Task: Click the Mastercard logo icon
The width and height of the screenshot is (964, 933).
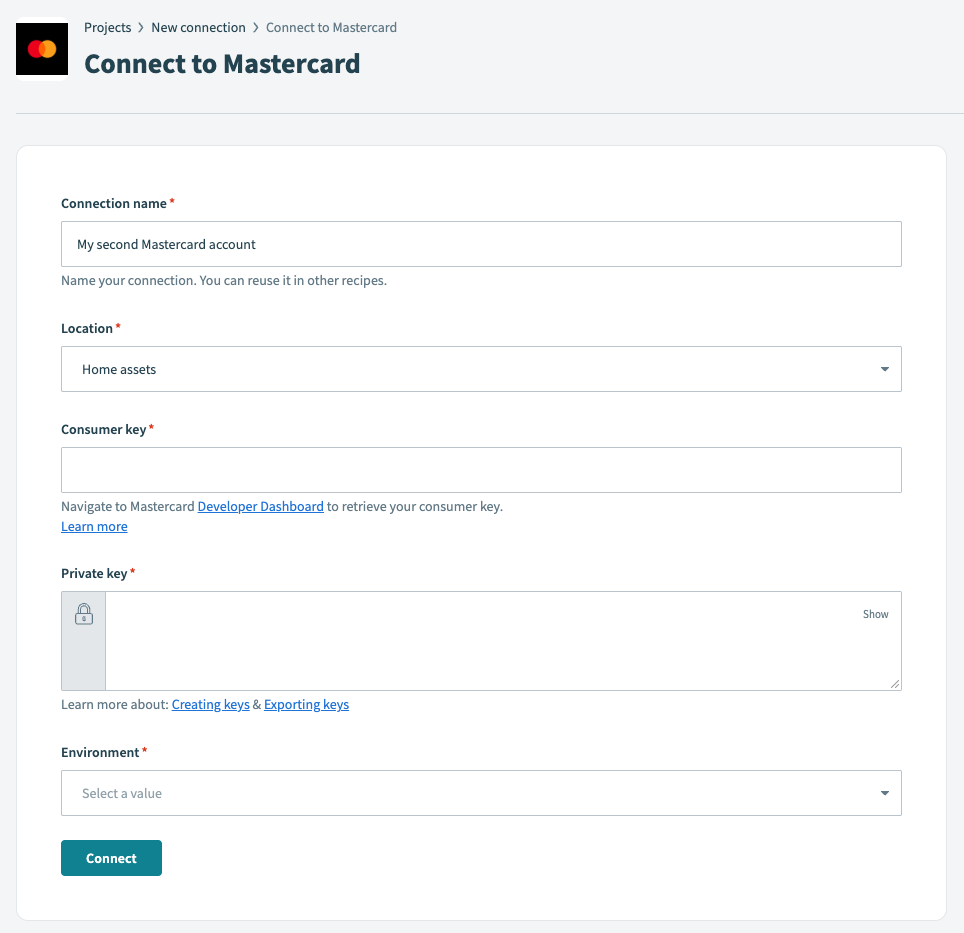Action: [x=41, y=48]
